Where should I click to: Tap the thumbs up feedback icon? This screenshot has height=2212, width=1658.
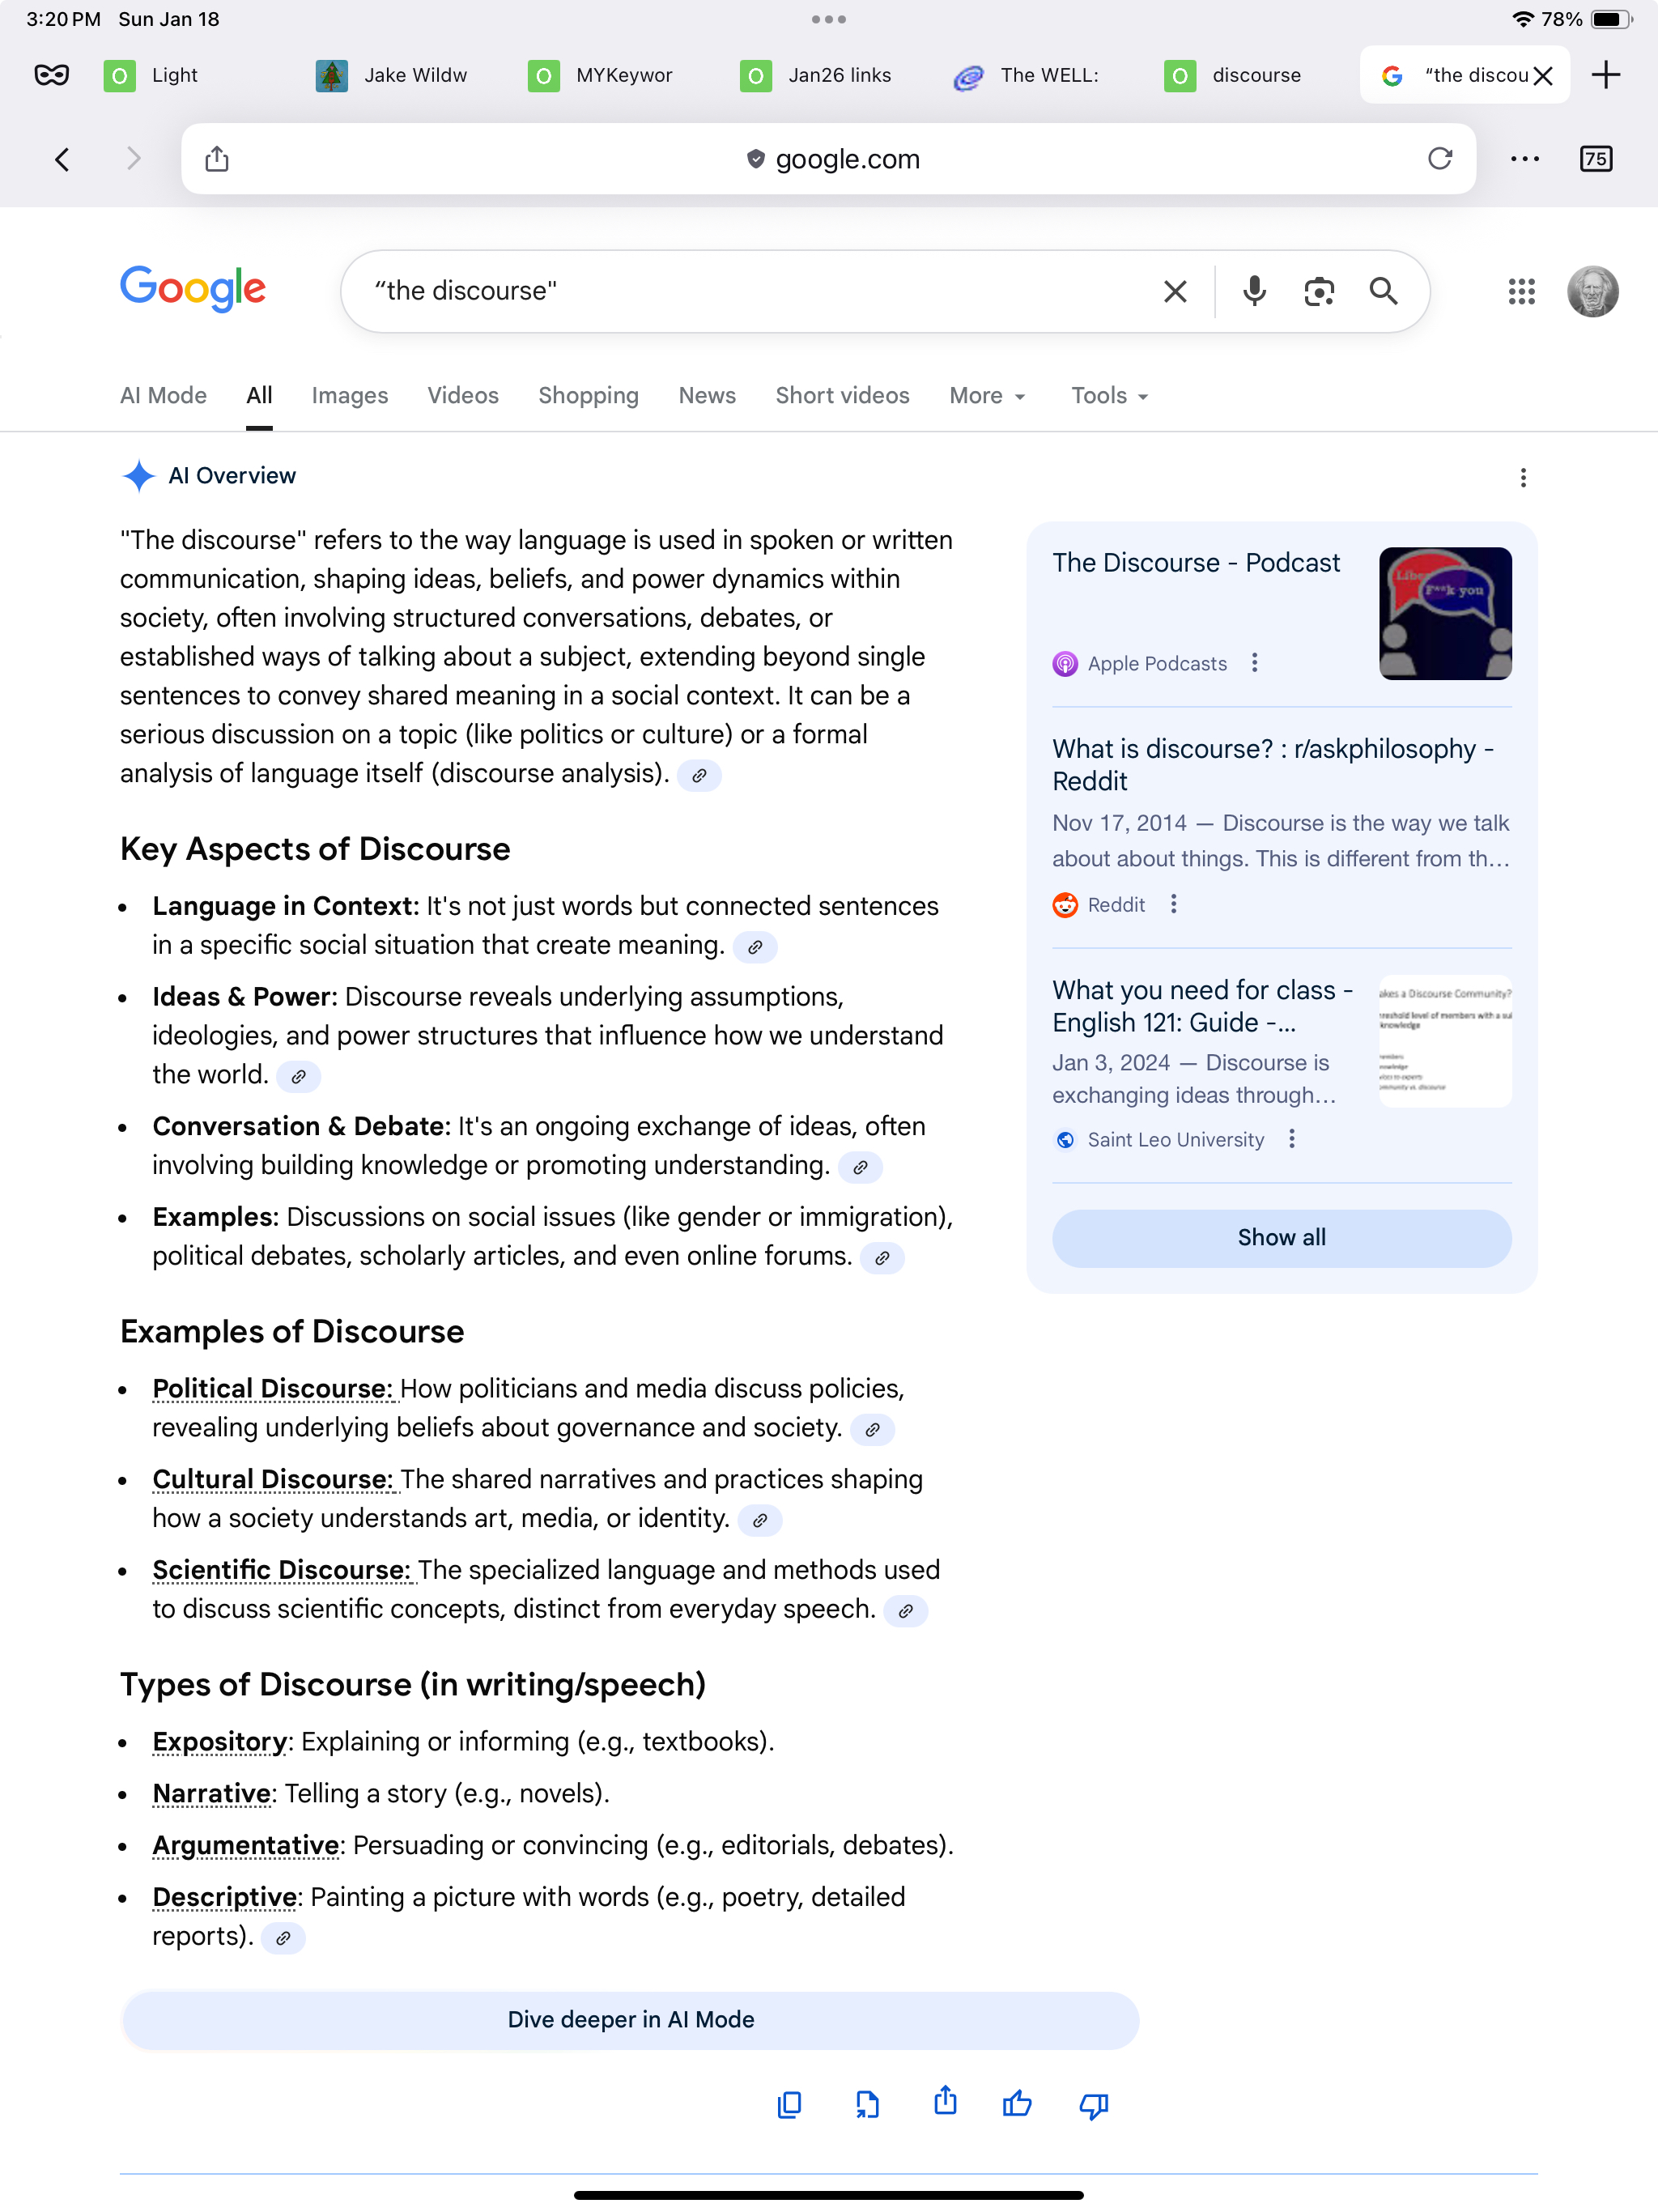point(1017,2104)
